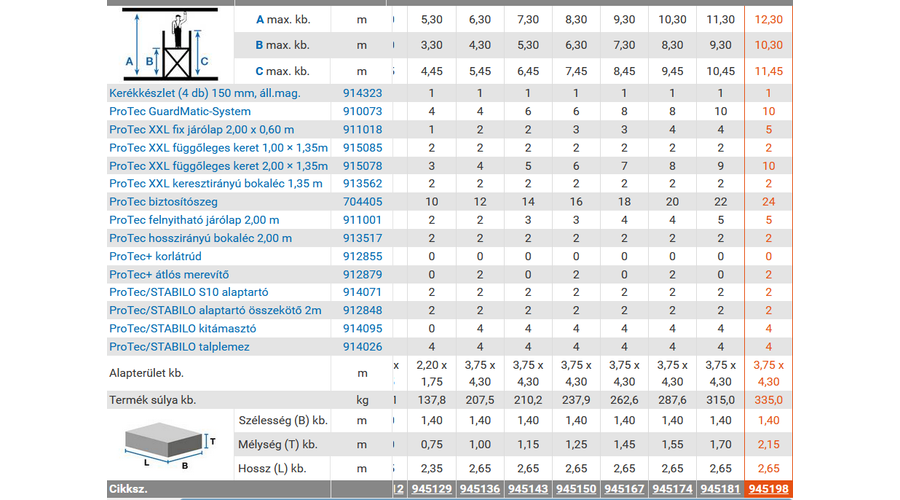Click article number 913562

362,184
